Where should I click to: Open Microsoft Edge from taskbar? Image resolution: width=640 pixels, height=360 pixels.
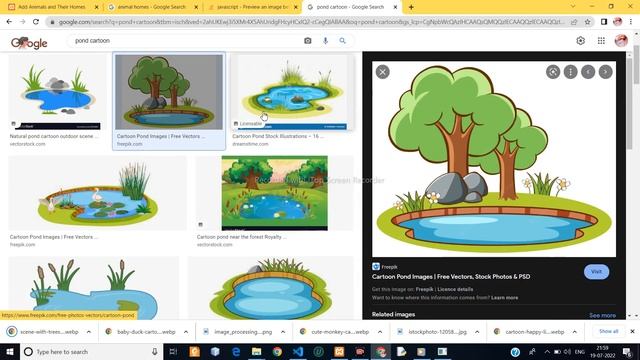coord(236,352)
